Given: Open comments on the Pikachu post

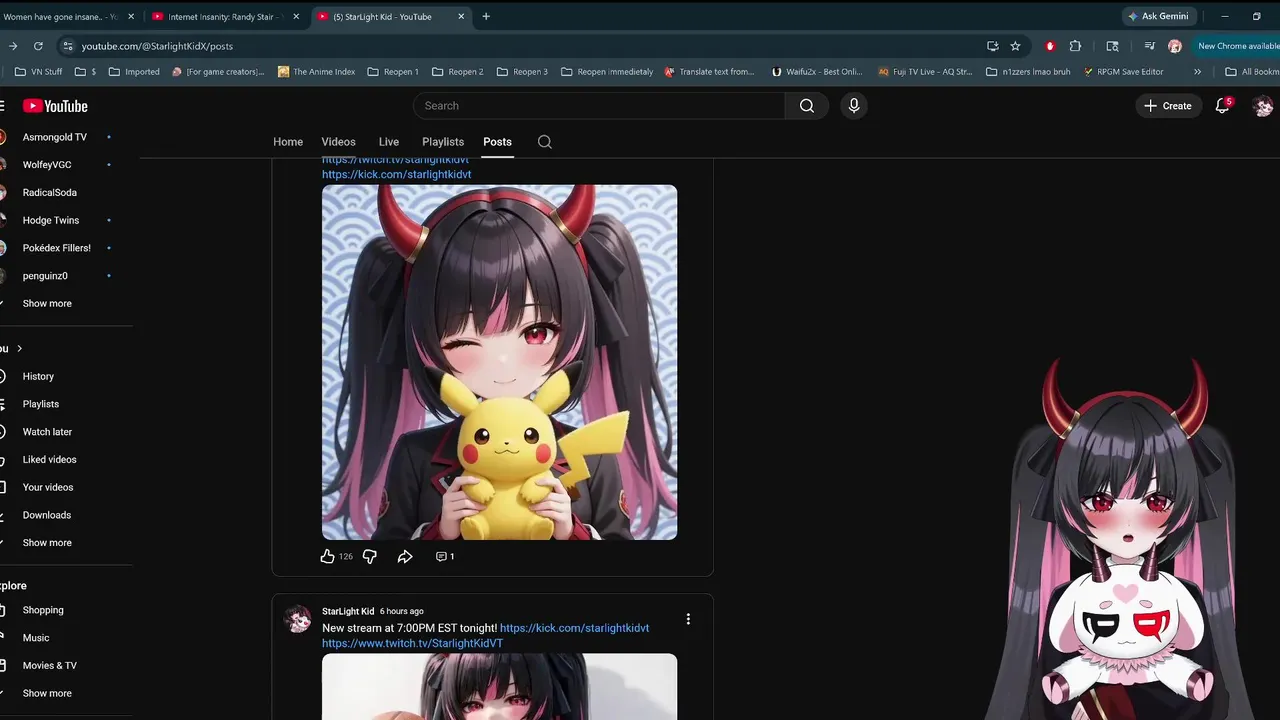Looking at the screenshot, I should pos(445,556).
